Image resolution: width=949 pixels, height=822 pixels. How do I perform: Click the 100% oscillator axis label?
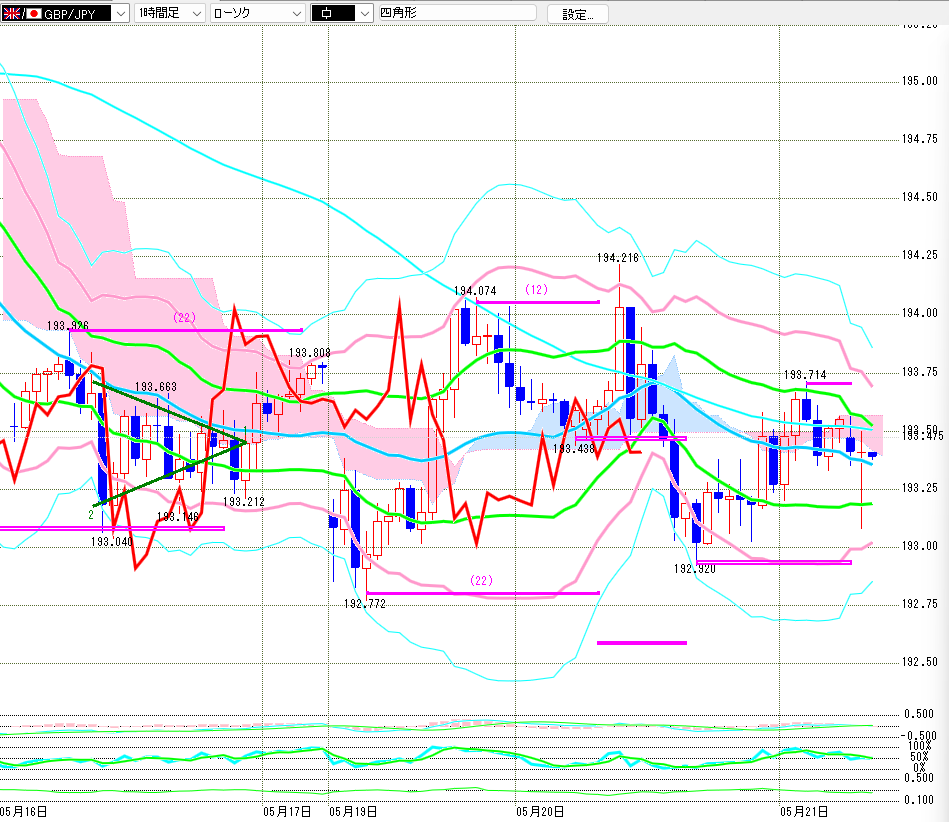[x=920, y=746]
